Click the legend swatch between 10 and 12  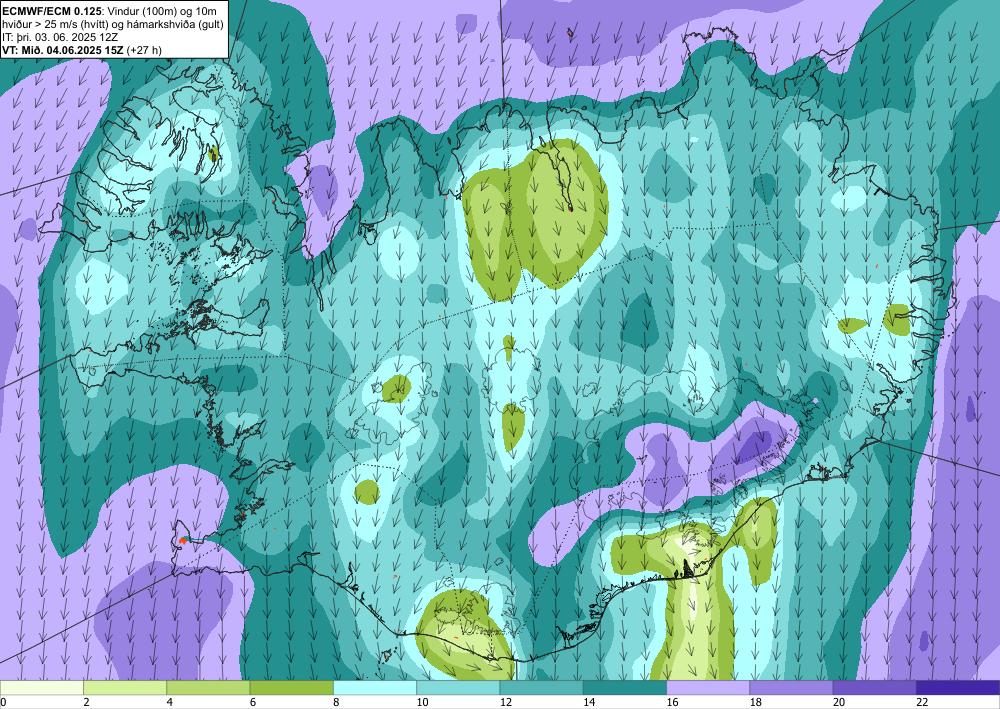click(458, 688)
